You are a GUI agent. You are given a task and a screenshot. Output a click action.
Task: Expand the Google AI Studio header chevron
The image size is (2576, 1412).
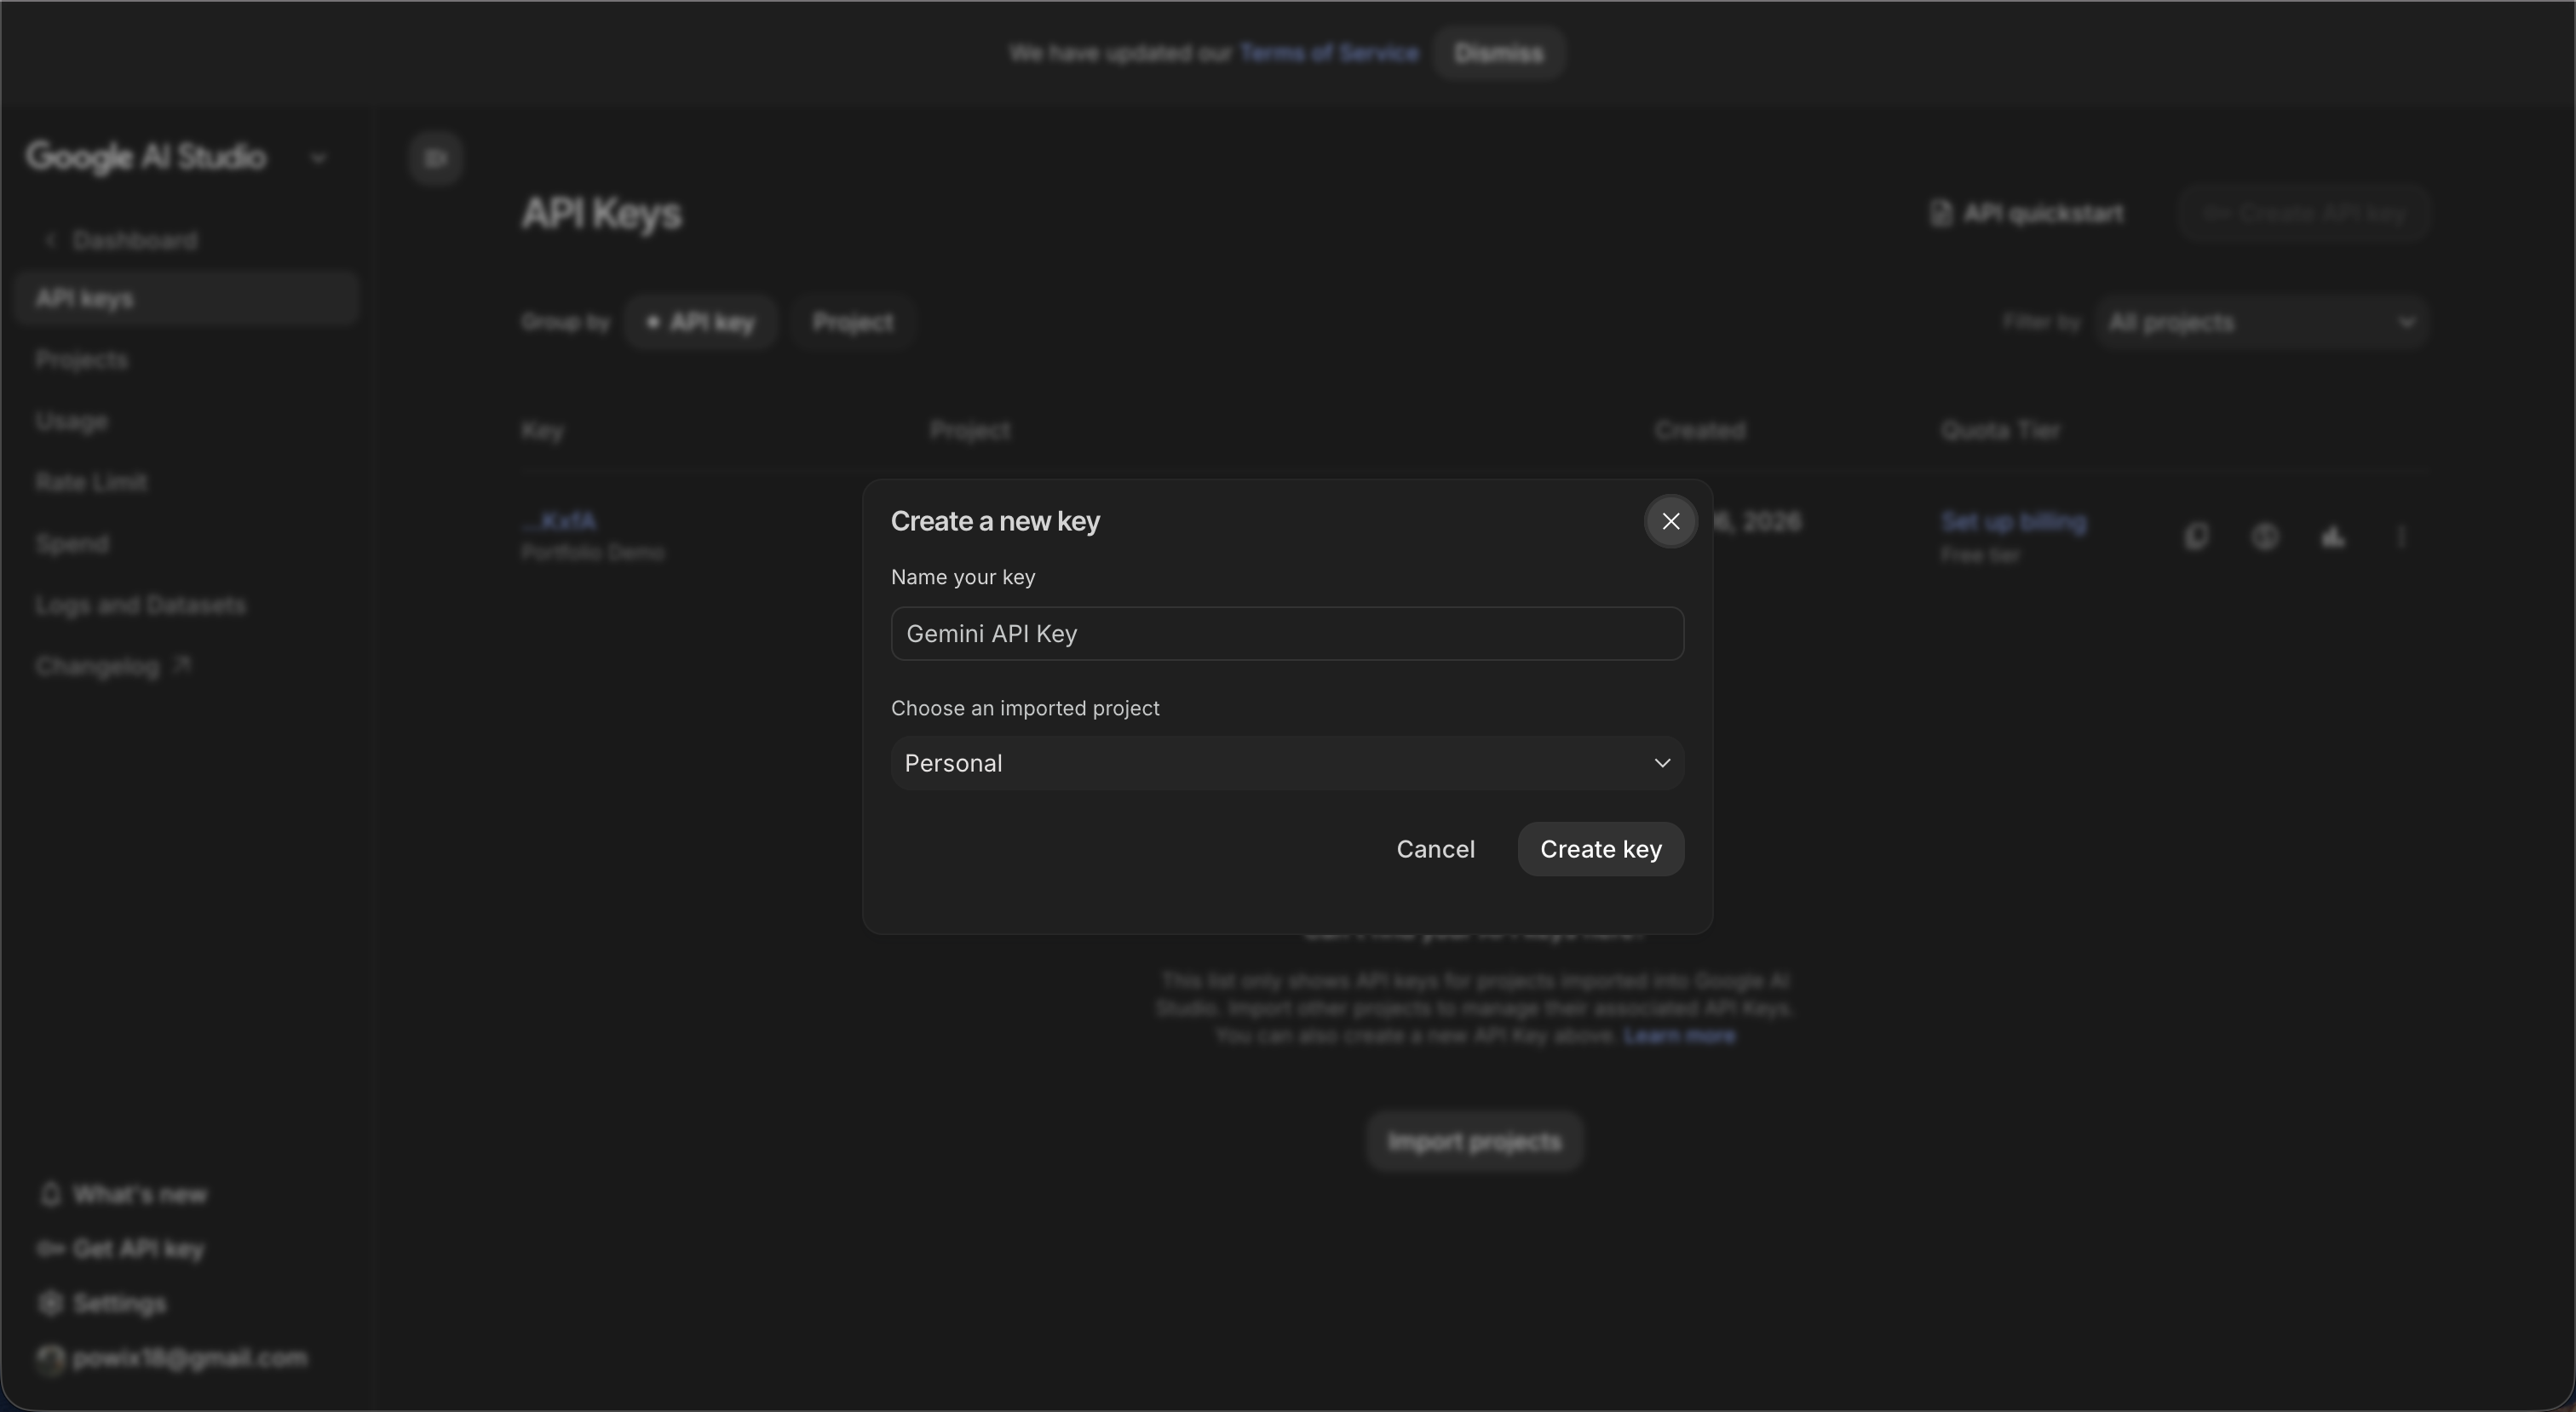click(x=319, y=158)
